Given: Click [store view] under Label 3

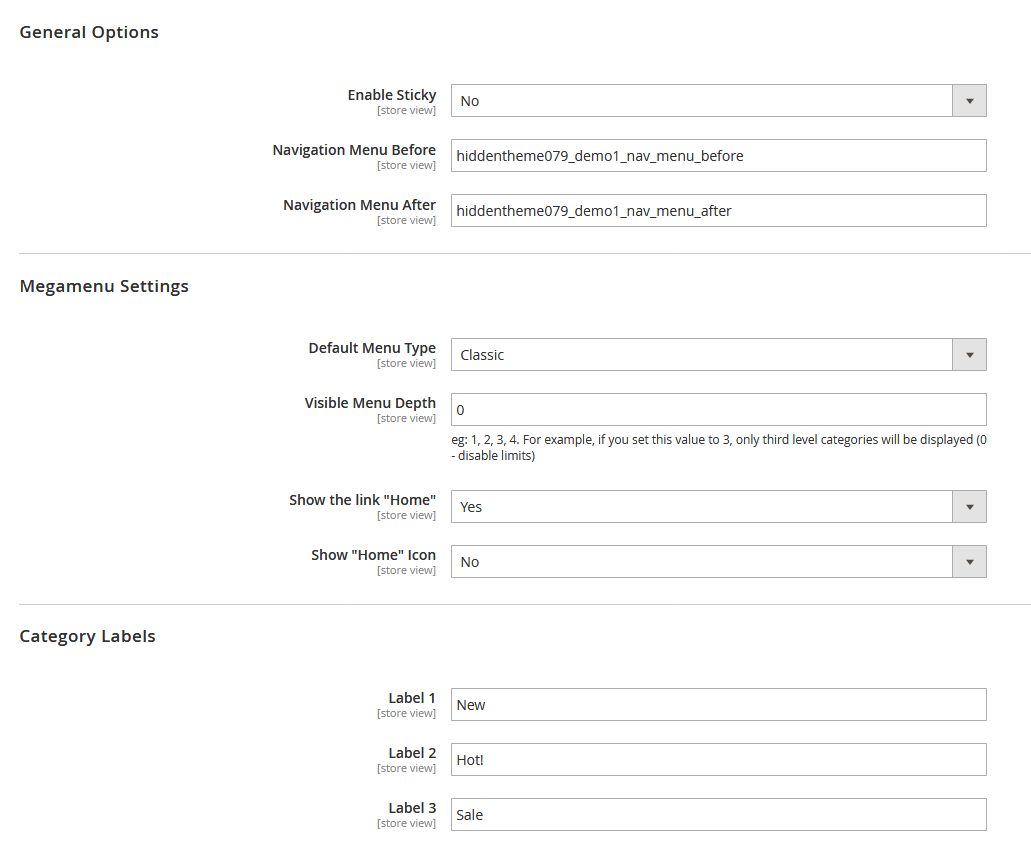Looking at the screenshot, I should tap(406, 822).
